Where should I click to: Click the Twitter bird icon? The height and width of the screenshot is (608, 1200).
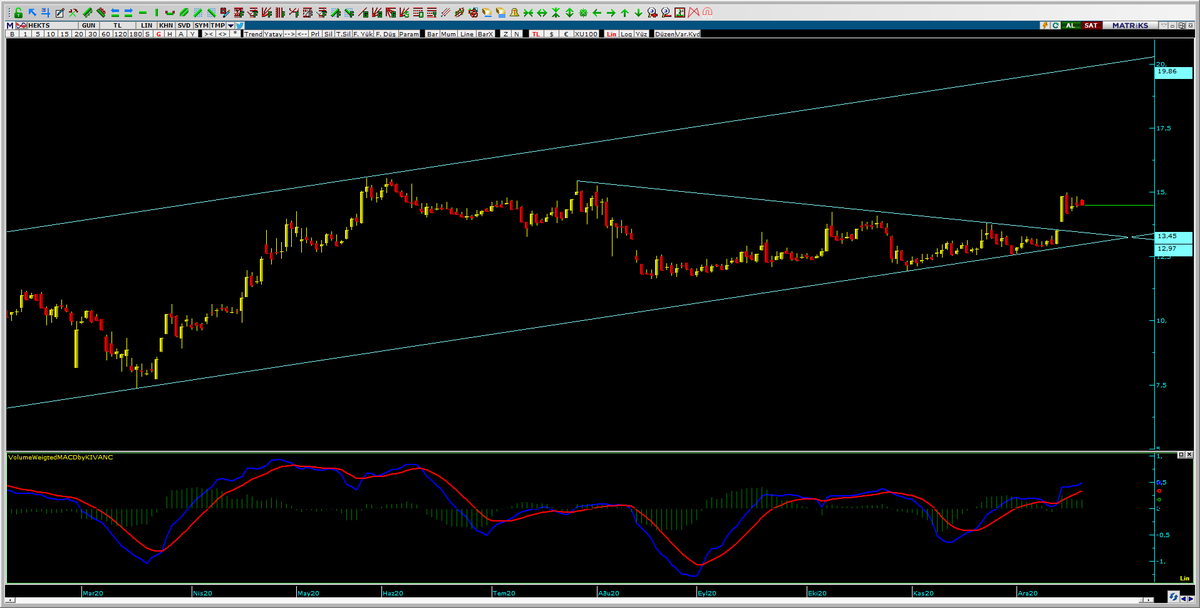click(240, 25)
